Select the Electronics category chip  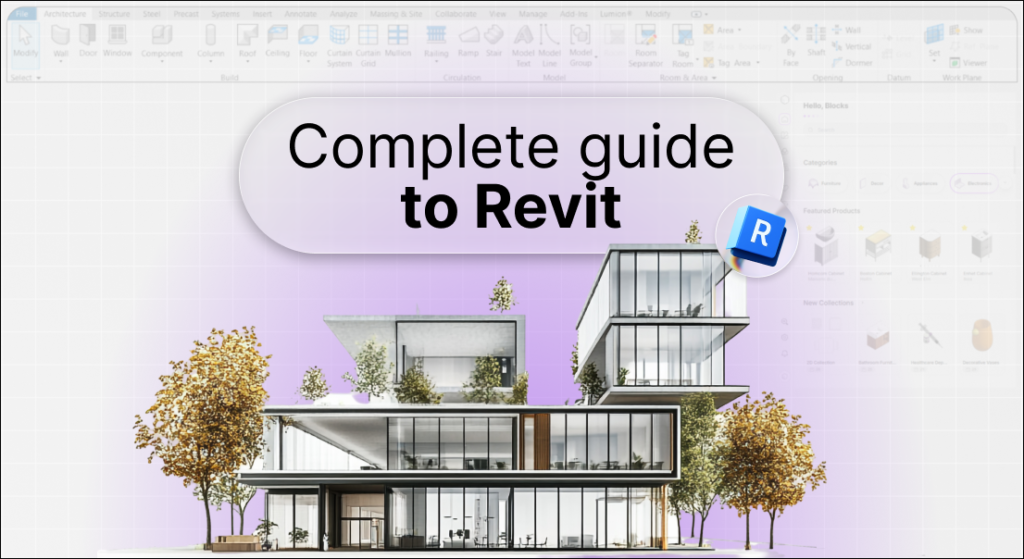pos(974,184)
